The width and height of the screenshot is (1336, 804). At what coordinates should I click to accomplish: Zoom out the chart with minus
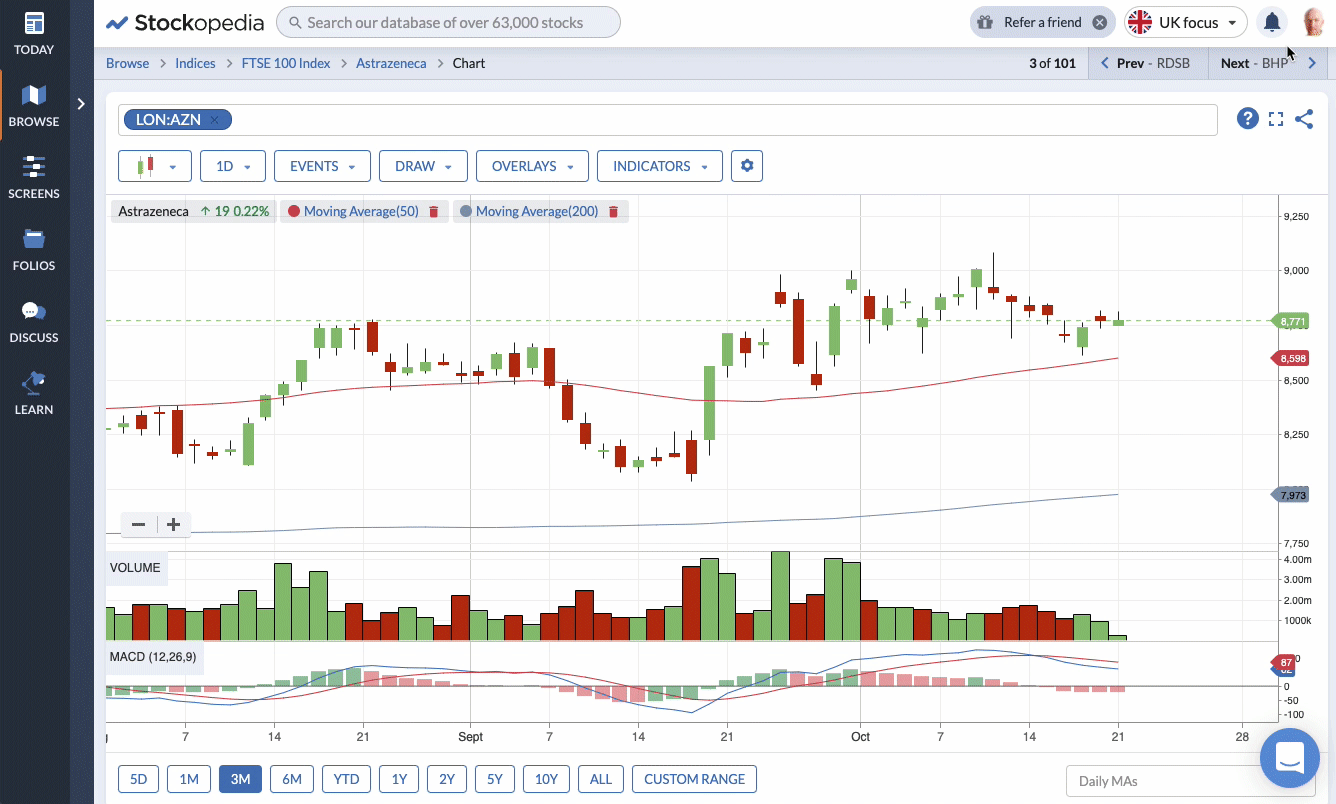[x=138, y=524]
